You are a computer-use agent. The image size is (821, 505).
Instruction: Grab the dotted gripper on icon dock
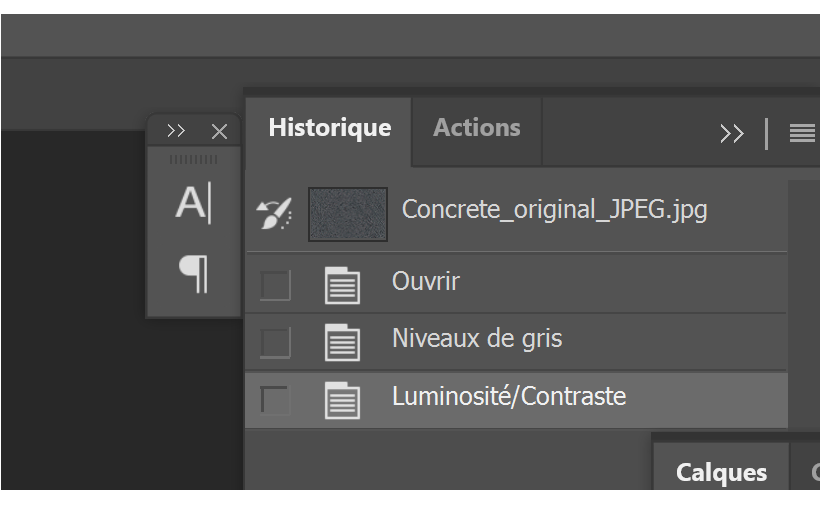point(193,159)
